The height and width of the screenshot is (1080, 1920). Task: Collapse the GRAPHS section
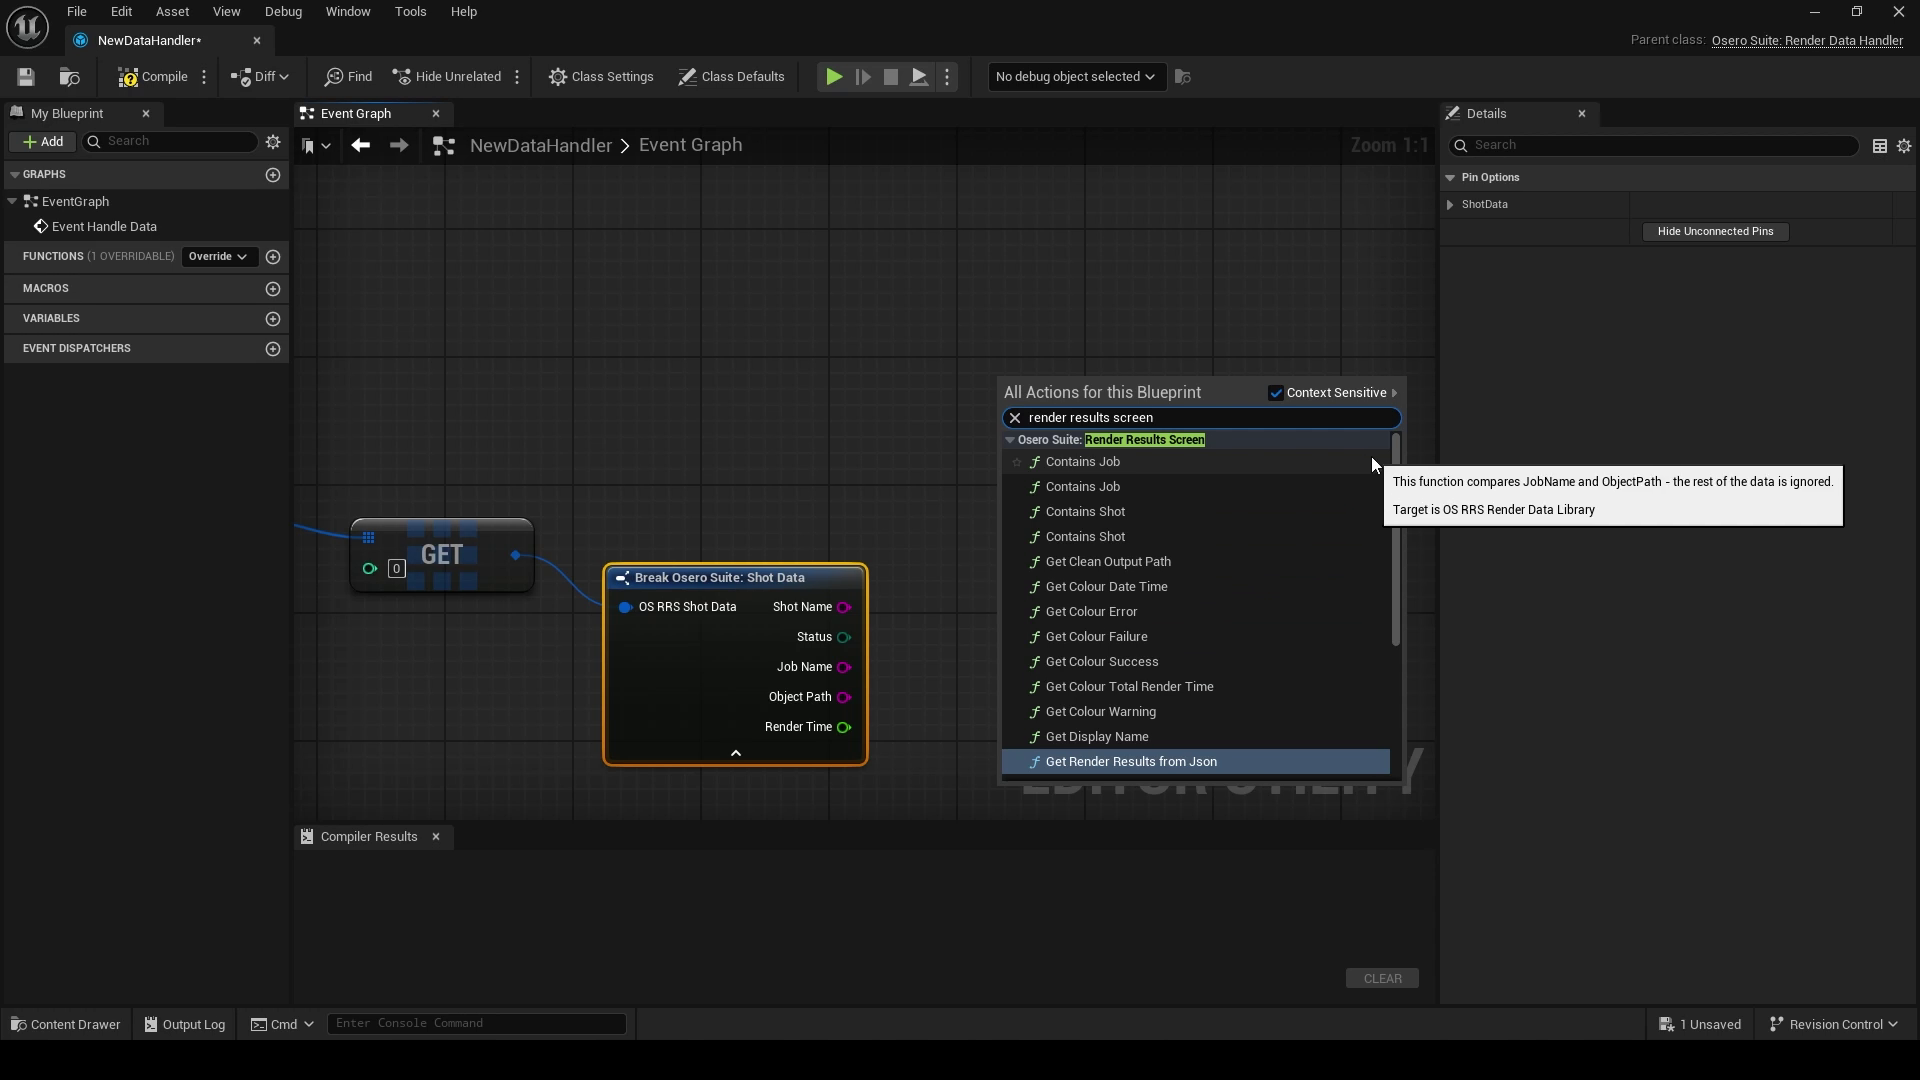pos(15,175)
